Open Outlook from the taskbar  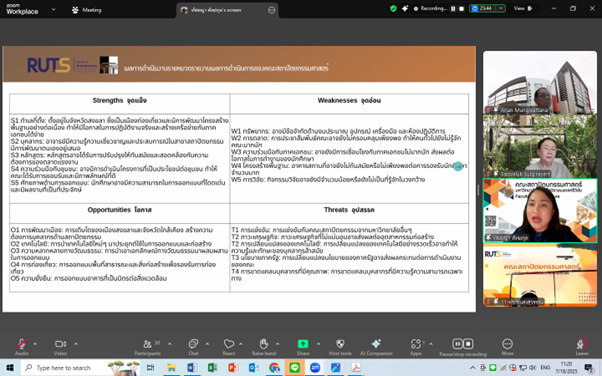253,368
